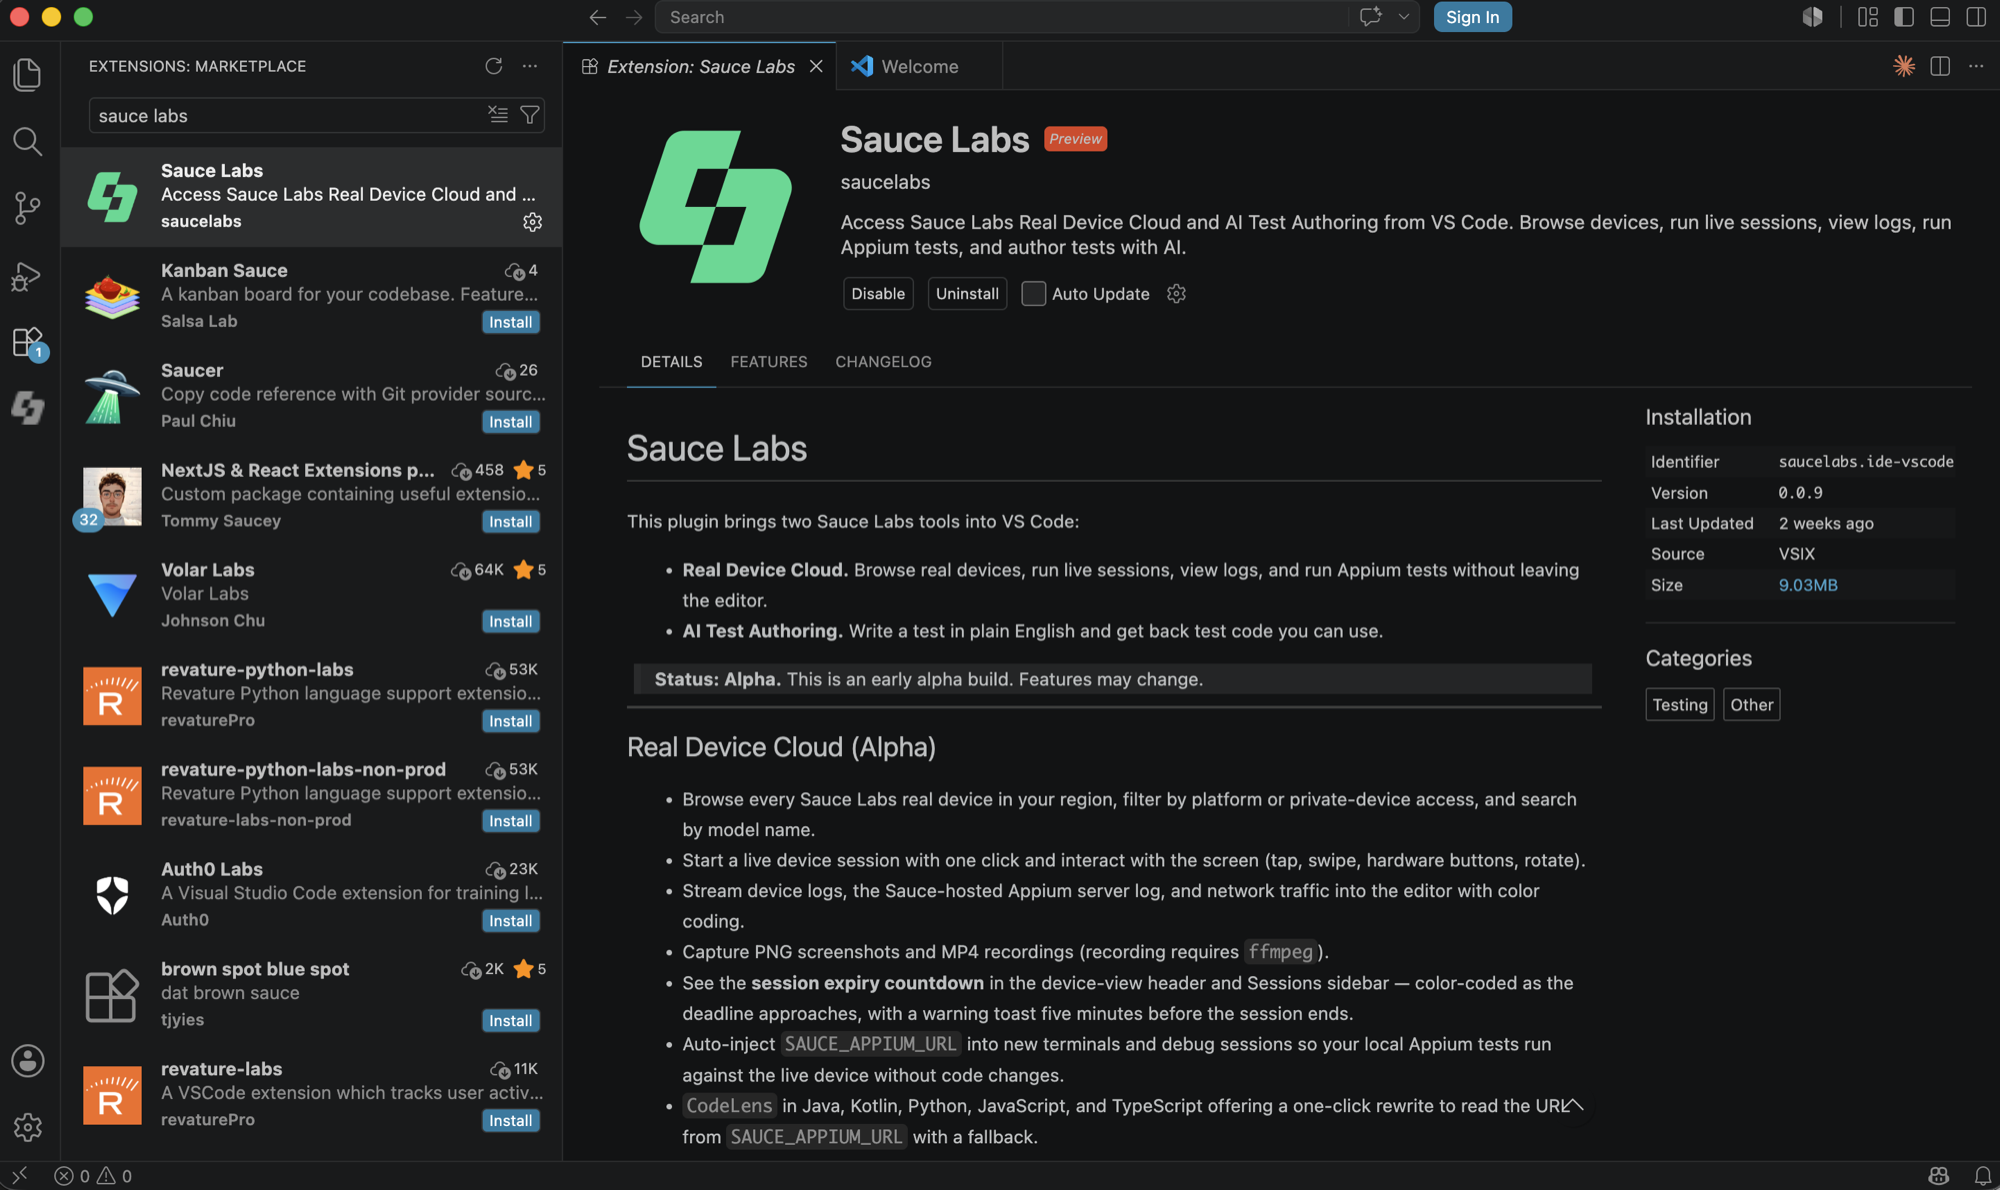Screen dimensions: 2000x1190
Task: Install revature-python-labs extension
Action: (510, 721)
